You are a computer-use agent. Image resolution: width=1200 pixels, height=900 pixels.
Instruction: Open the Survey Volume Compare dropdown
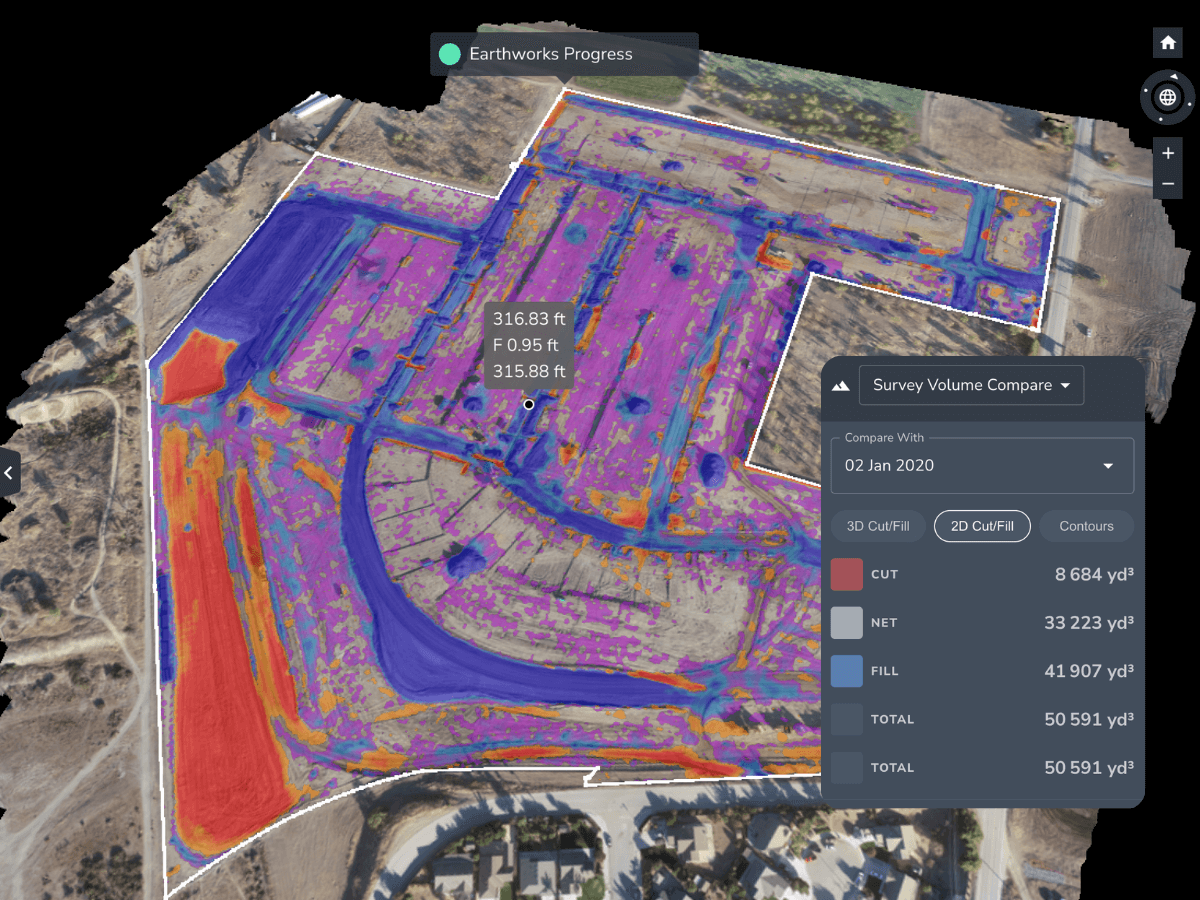pyautogui.click(x=971, y=385)
